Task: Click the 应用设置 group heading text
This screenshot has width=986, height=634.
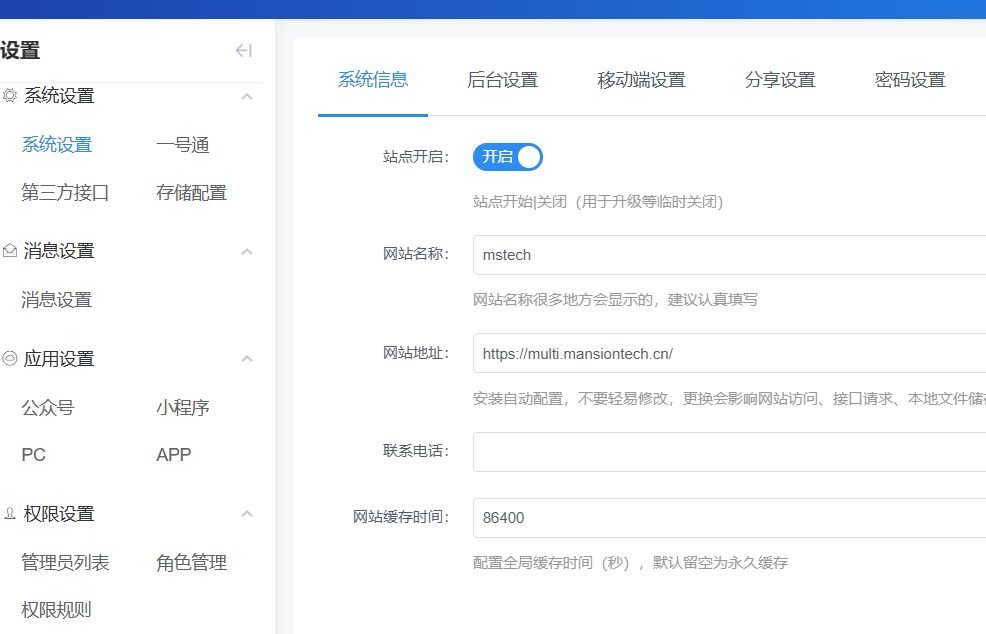Action: click(59, 359)
